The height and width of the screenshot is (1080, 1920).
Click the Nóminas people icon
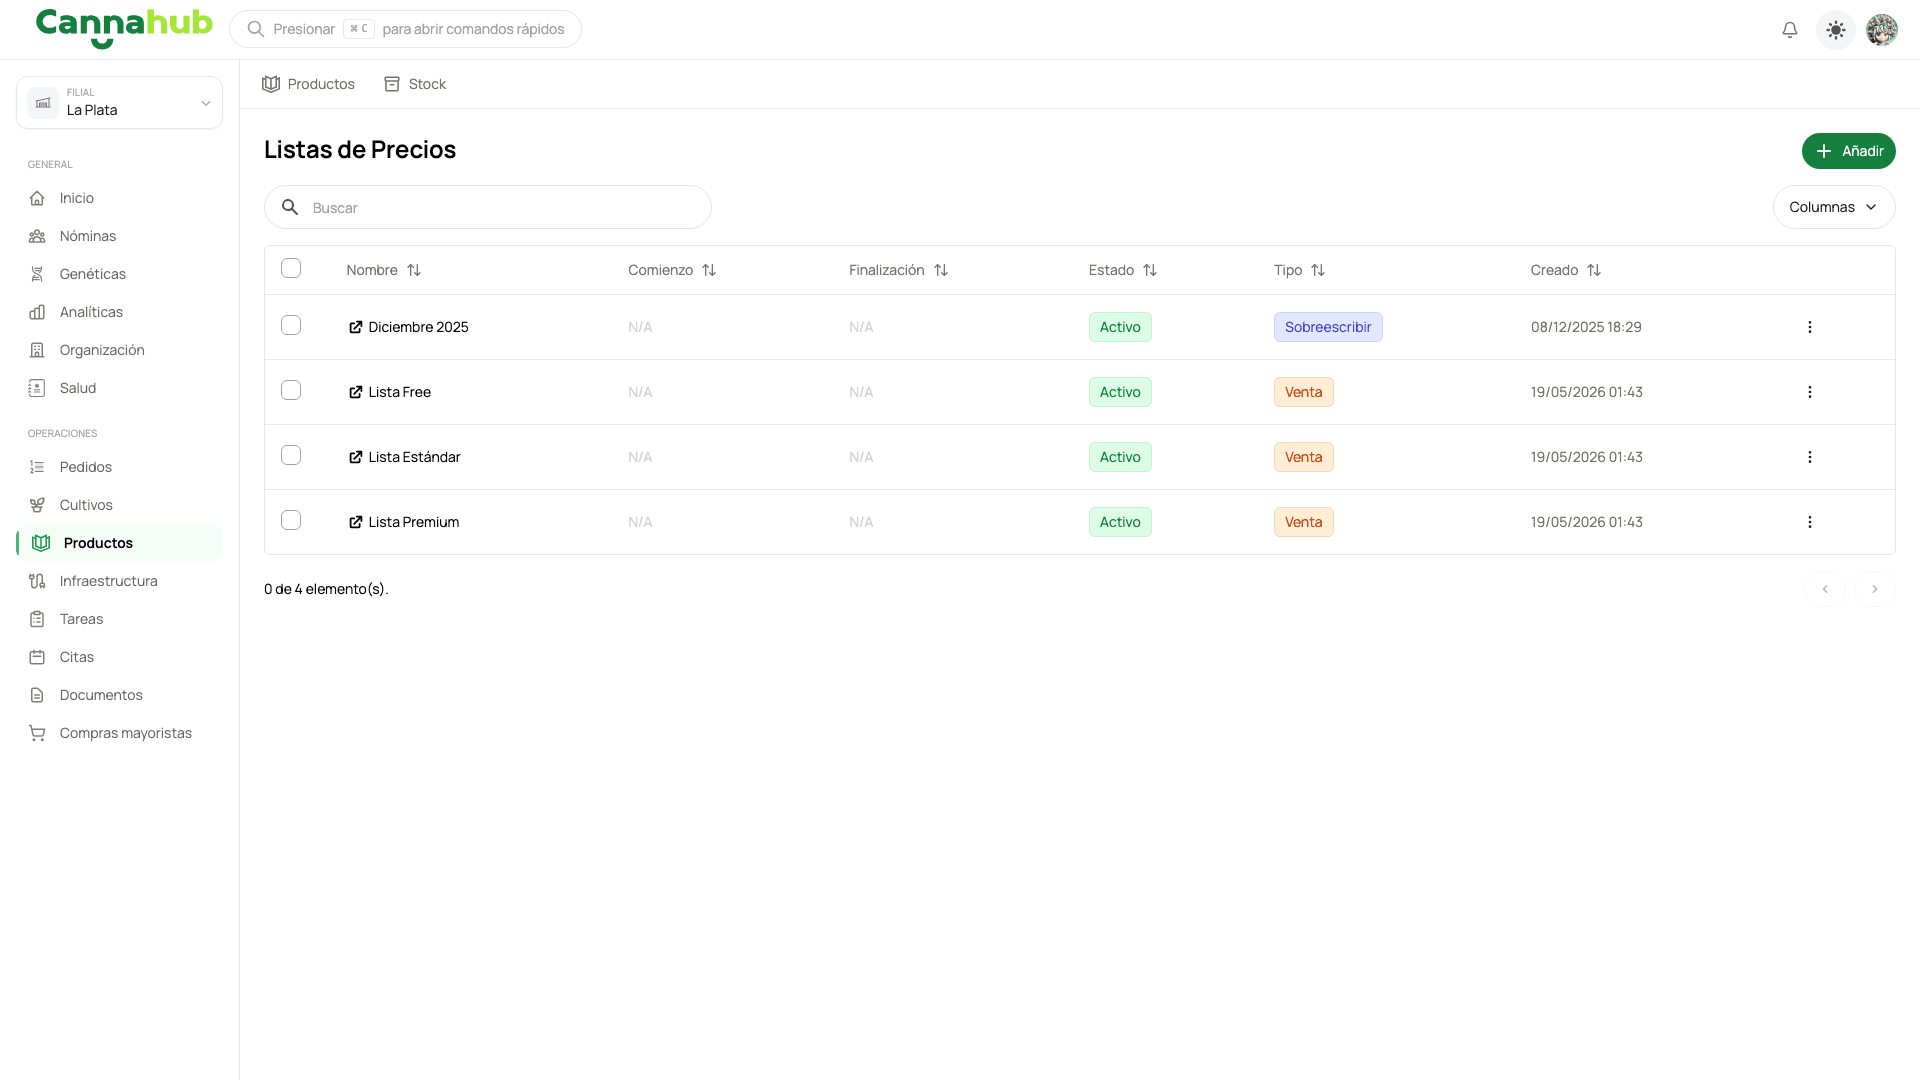(x=37, y=236)
